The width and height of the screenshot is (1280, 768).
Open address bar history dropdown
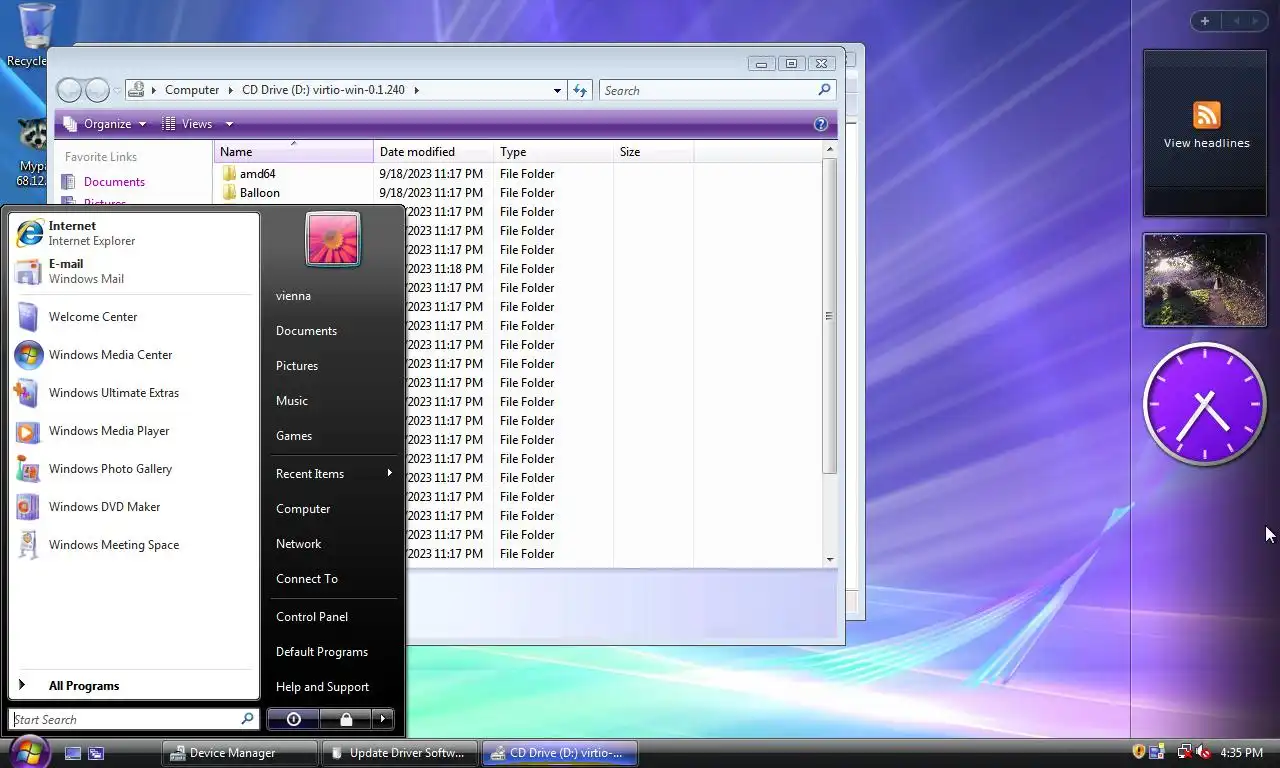[557, 90]
